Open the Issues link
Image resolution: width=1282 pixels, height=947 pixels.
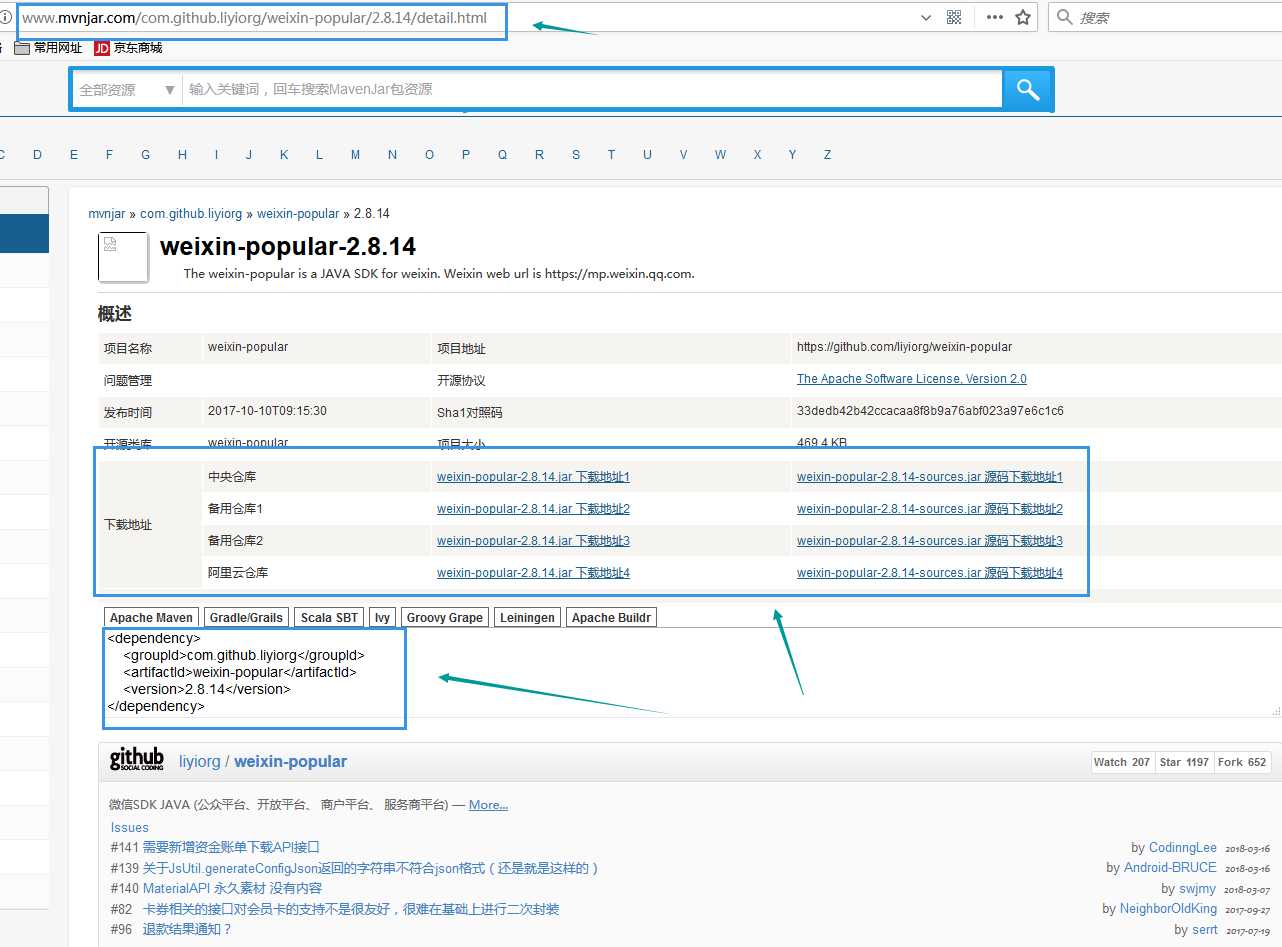click(x=130, y=827)
